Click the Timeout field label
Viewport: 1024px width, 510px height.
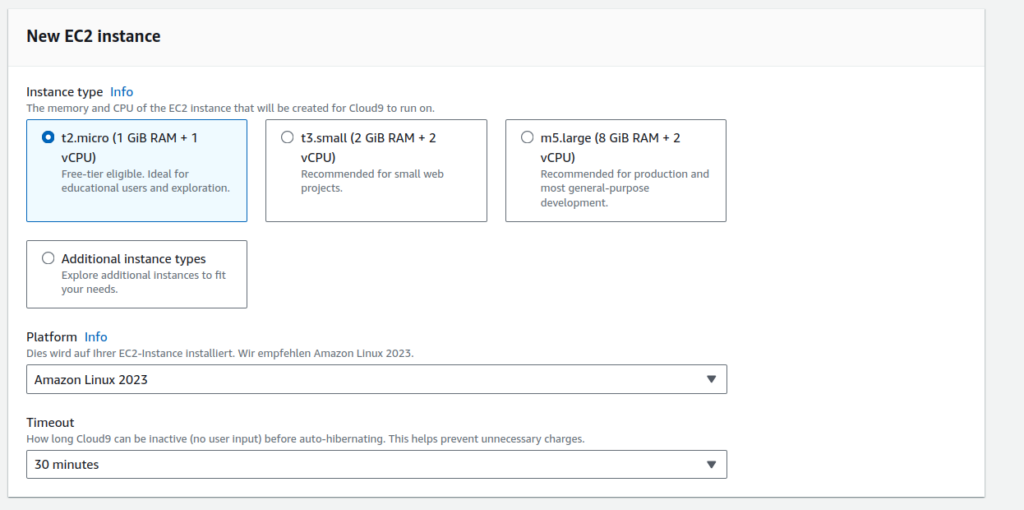click(50, 423)
